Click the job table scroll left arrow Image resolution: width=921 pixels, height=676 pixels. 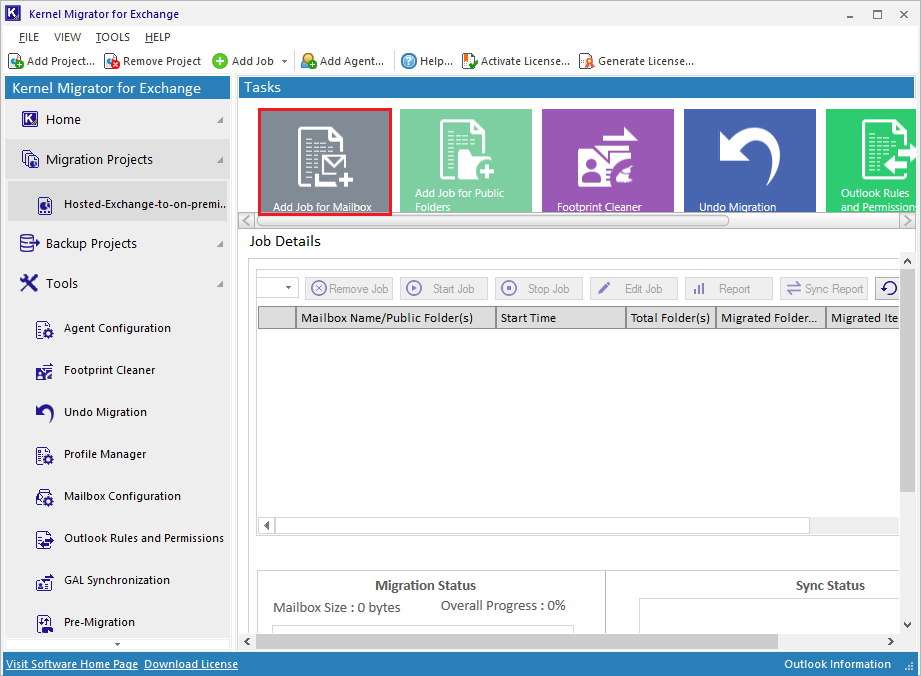click(267, 525)
